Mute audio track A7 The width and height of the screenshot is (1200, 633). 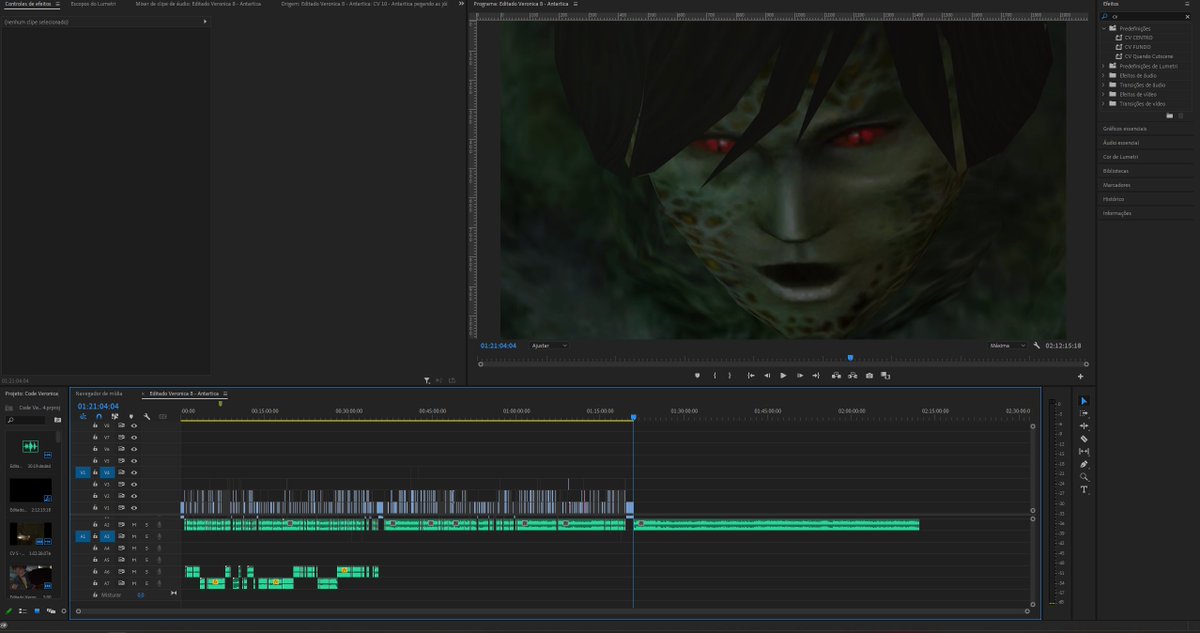click(134, 583)
